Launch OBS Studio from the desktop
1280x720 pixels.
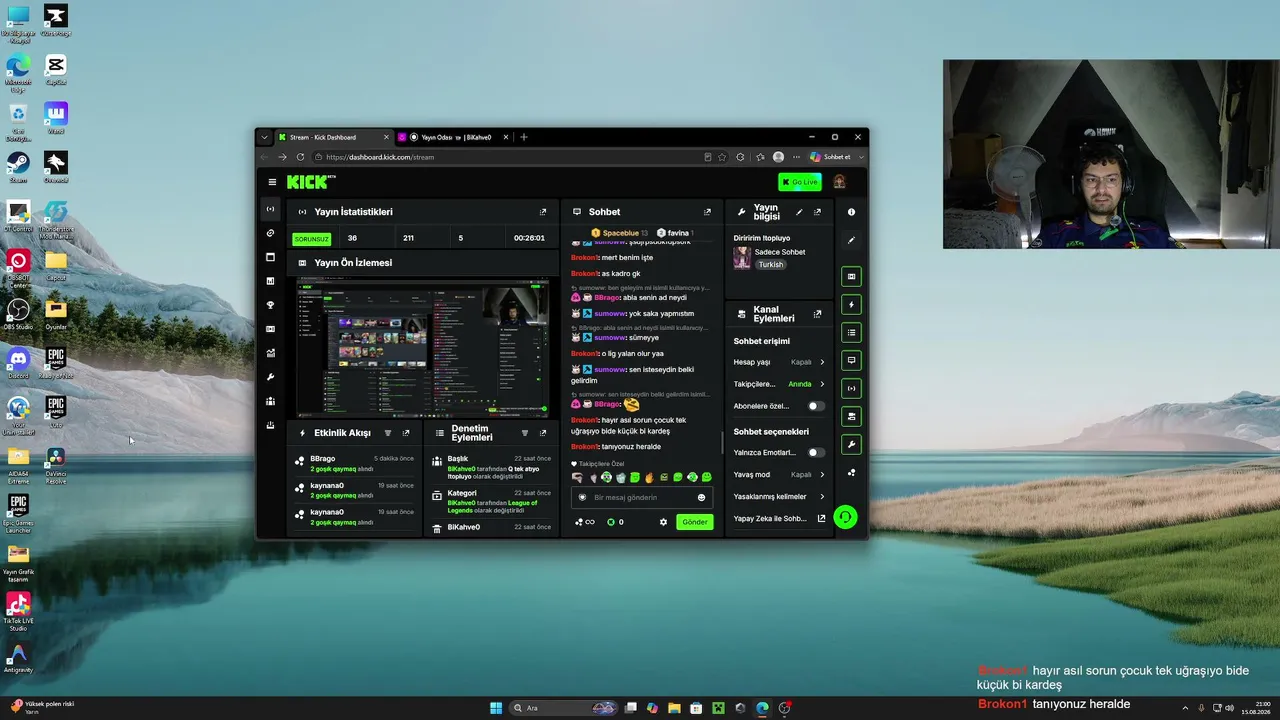tap(18, 314)
